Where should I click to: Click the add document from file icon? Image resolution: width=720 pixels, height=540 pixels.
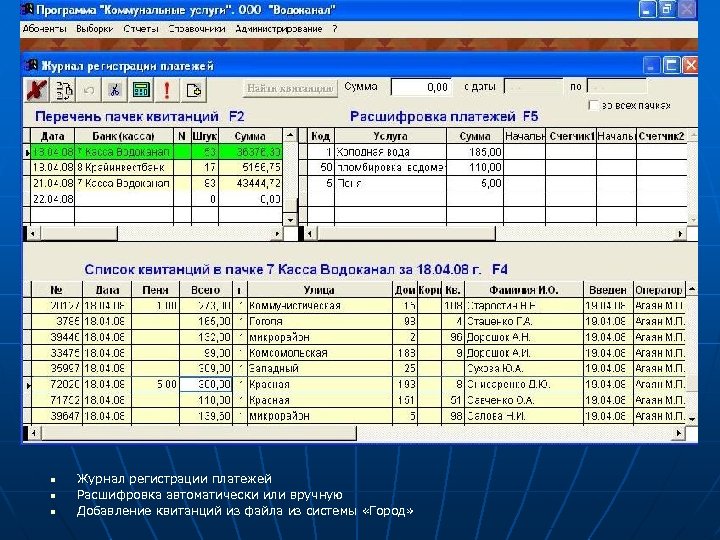tap(193, 89)
